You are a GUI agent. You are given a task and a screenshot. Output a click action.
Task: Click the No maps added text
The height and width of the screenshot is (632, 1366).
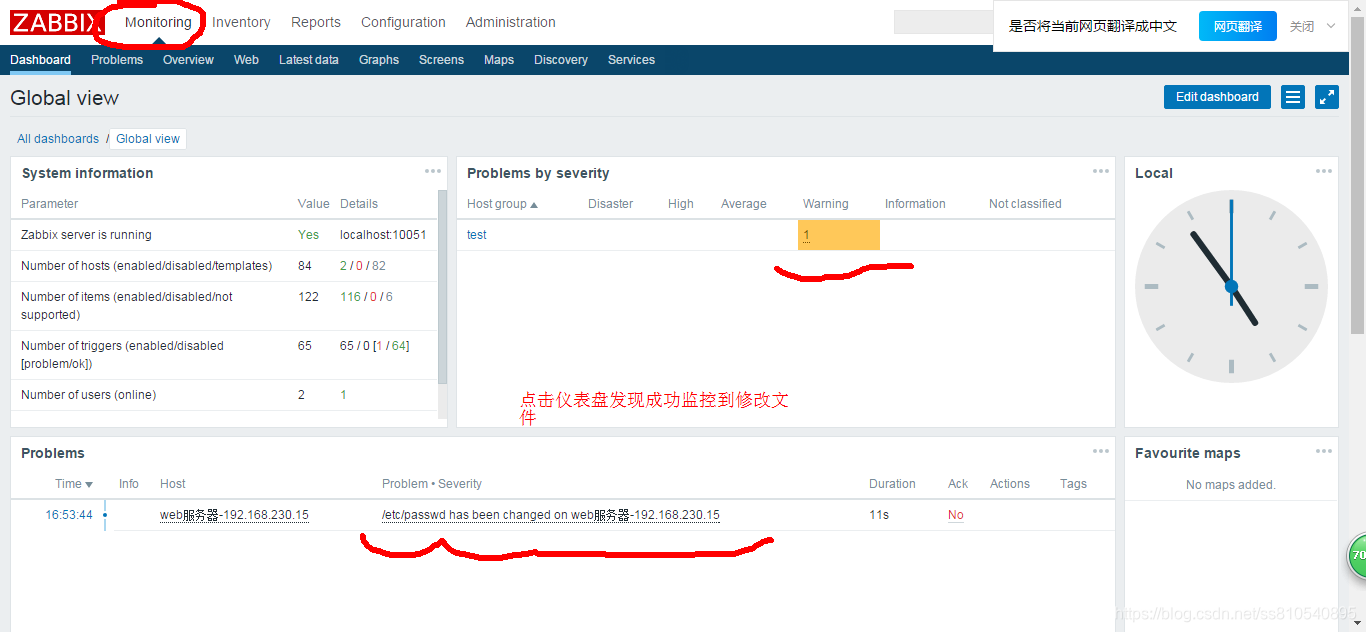pyautogui.click(x=1231, y=485)
